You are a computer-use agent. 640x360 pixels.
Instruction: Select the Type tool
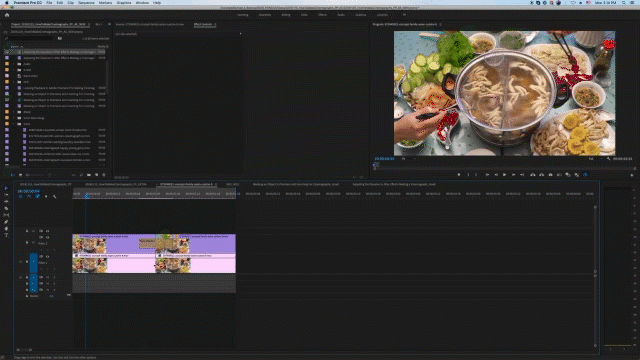6,235
